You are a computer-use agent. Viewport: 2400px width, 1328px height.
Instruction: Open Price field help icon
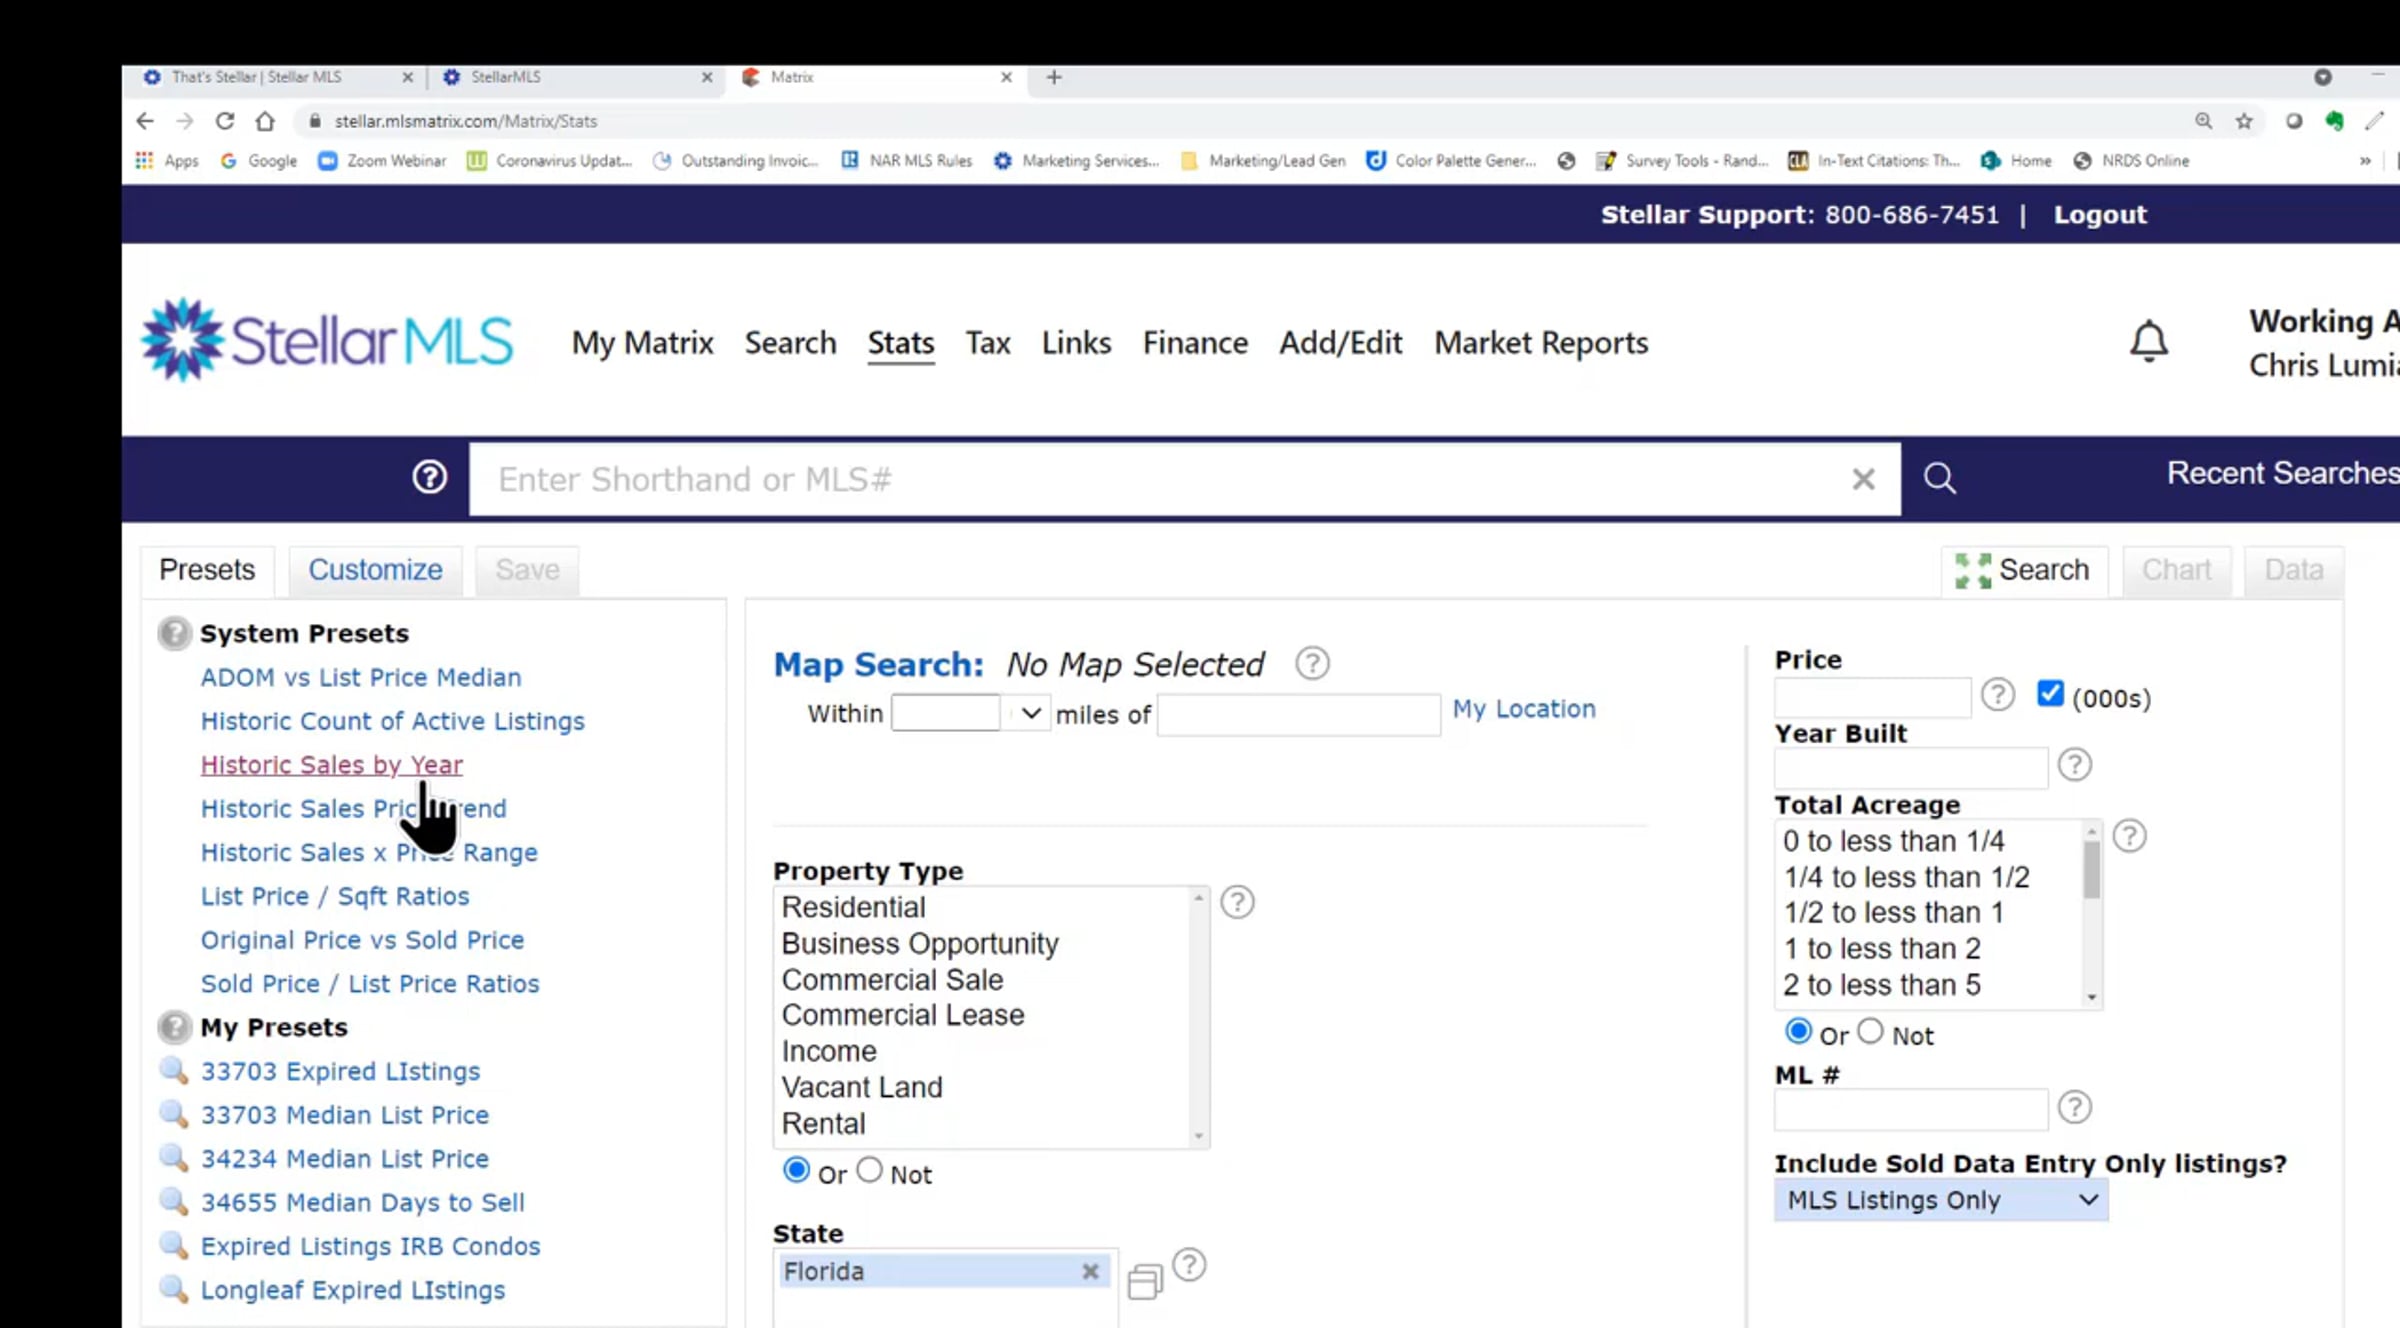click(1998, 694)
